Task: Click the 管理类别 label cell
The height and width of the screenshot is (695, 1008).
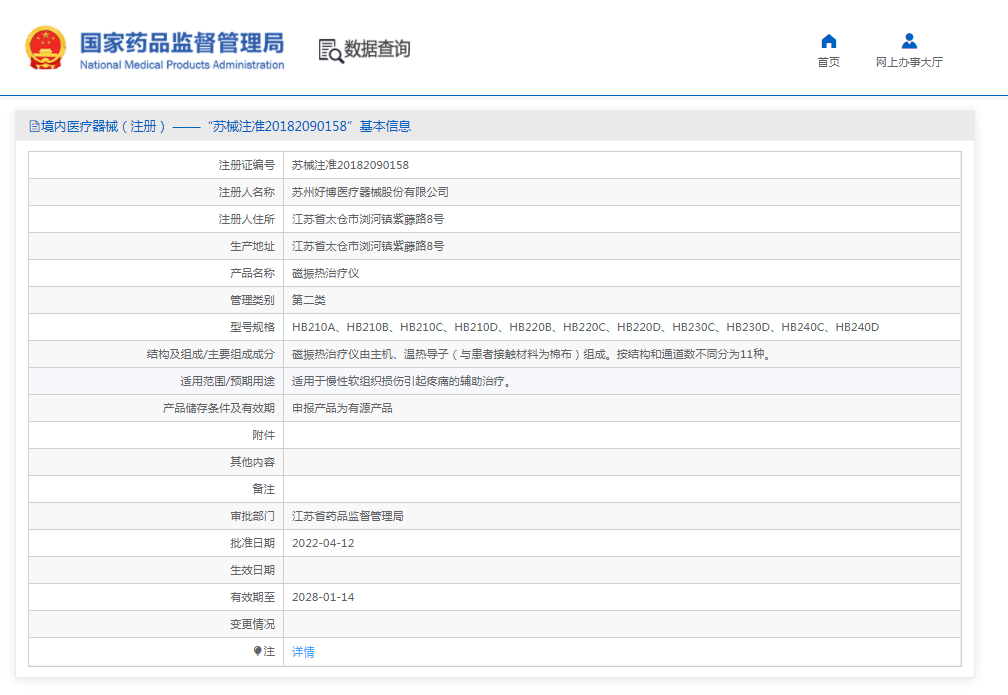Action: tap(156, 300)
